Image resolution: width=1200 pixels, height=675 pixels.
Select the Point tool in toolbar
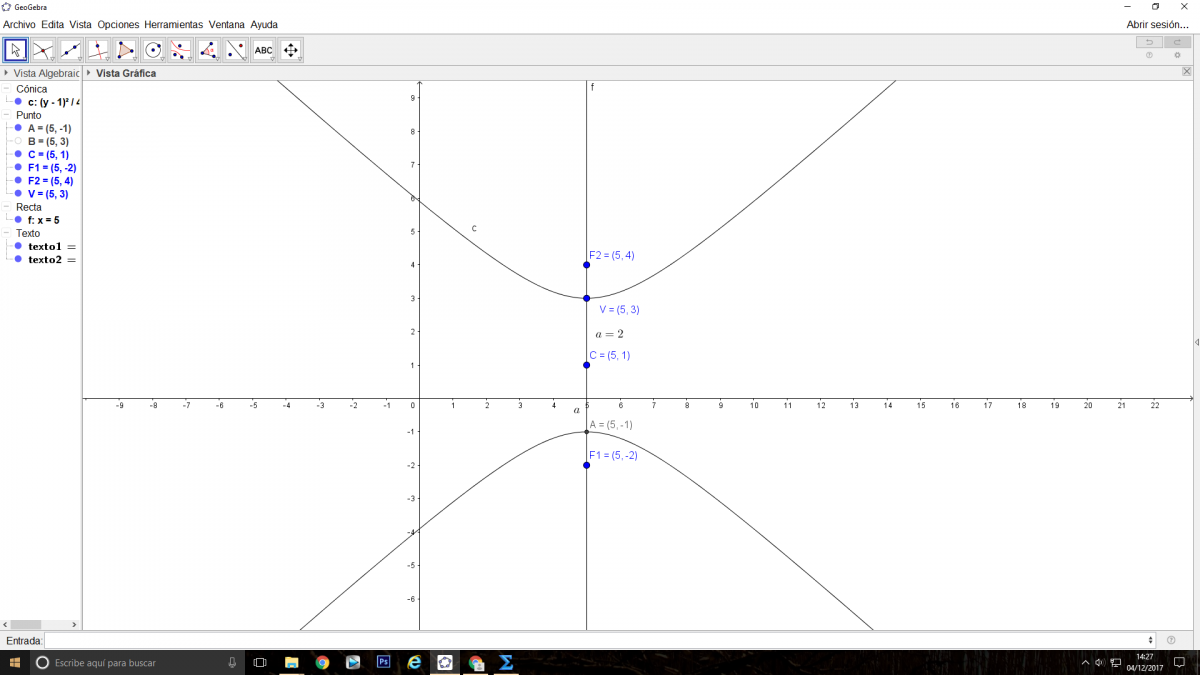(43, 50)
